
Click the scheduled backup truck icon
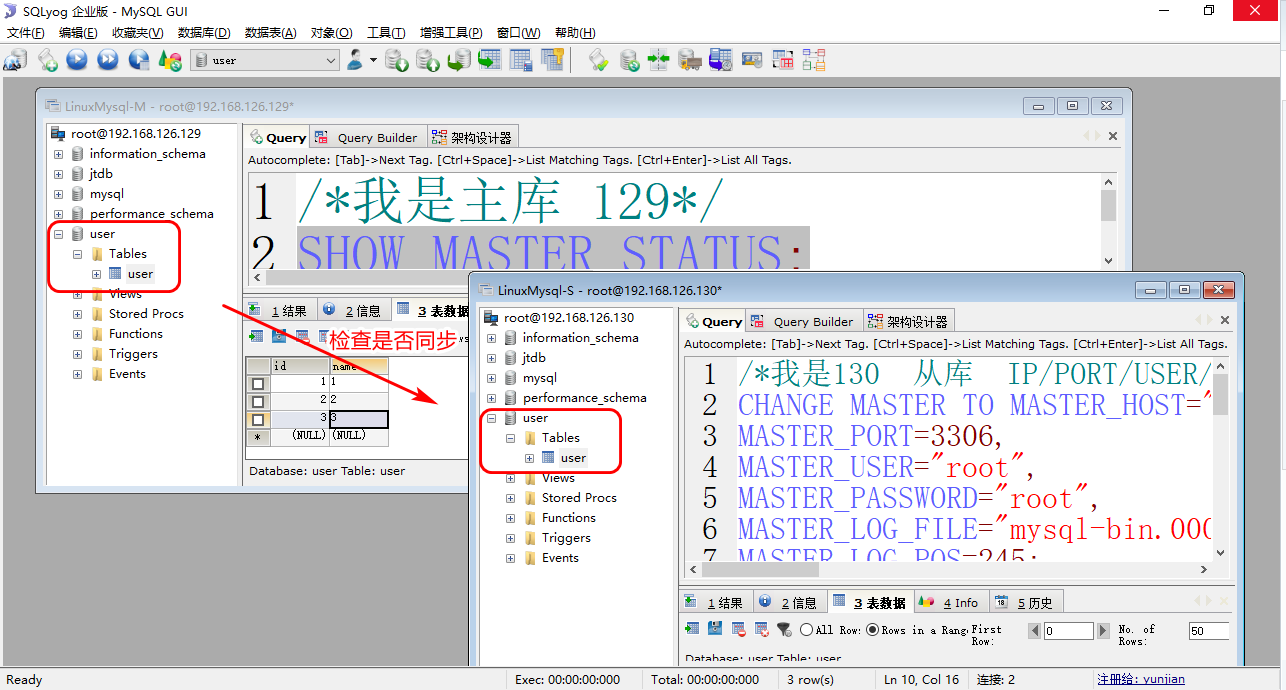pos(690,60)
